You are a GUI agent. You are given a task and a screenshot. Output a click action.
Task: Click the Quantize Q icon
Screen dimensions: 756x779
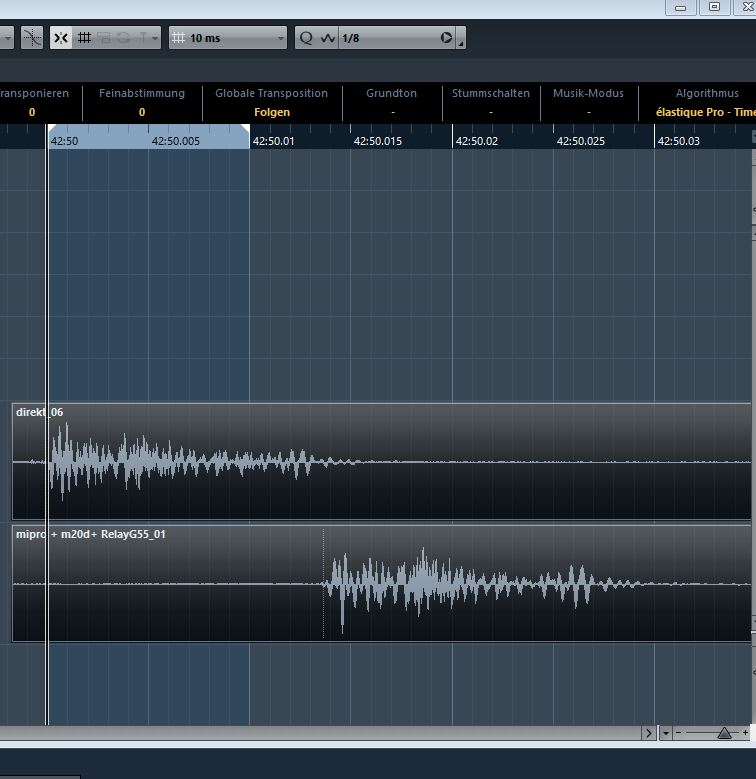click(306, 38)
